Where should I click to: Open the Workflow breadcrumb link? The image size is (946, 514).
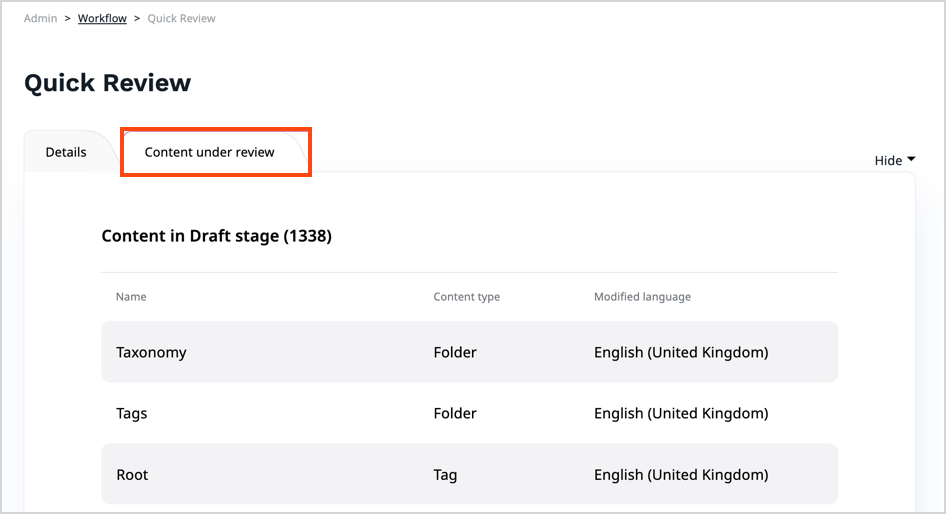[x=102, y=18]
